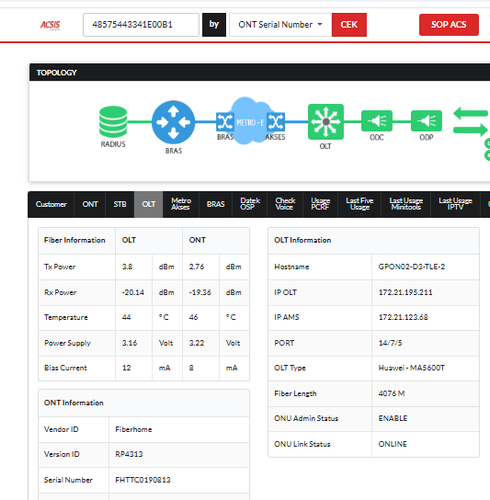Click the green OLT node icon
The image size is (490, 500).
(326, 122)
